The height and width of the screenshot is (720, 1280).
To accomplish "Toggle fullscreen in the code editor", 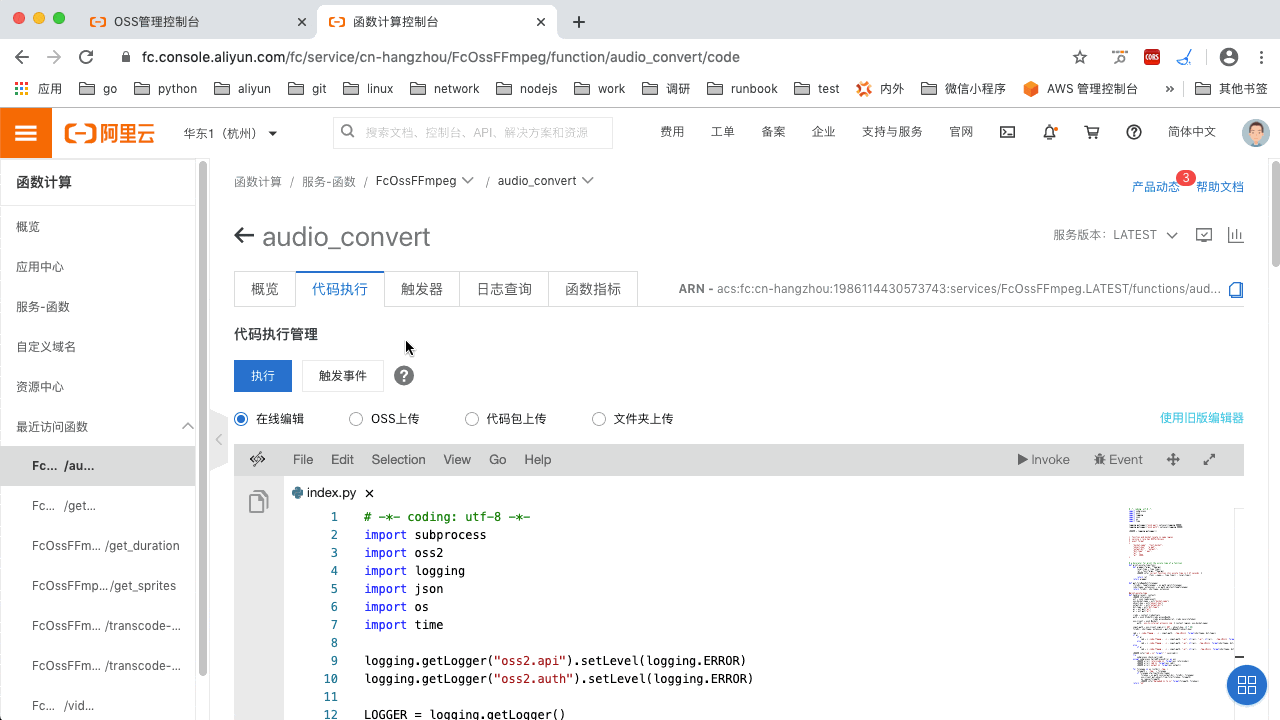I will [x=1209, y=460].
